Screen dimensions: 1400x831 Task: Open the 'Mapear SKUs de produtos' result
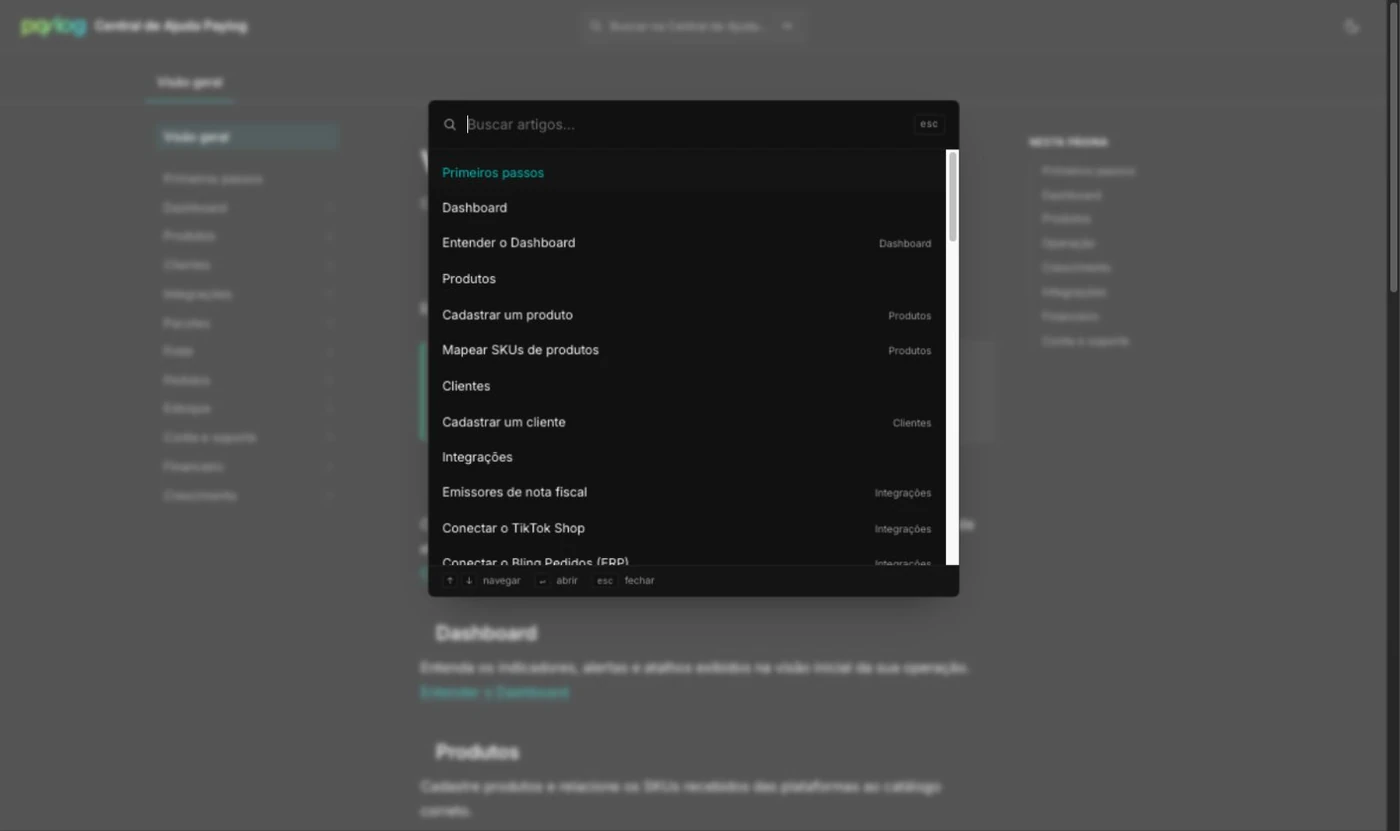click(x=687, y=350)
